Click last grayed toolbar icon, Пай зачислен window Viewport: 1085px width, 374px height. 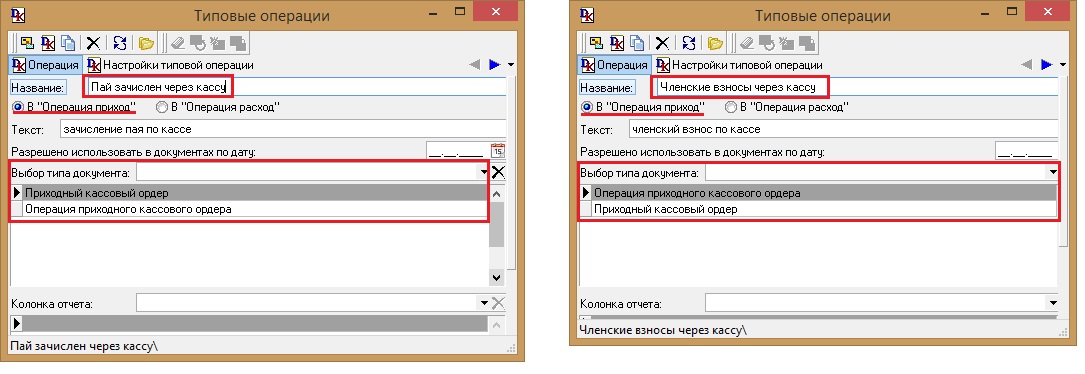click(237, 43)
